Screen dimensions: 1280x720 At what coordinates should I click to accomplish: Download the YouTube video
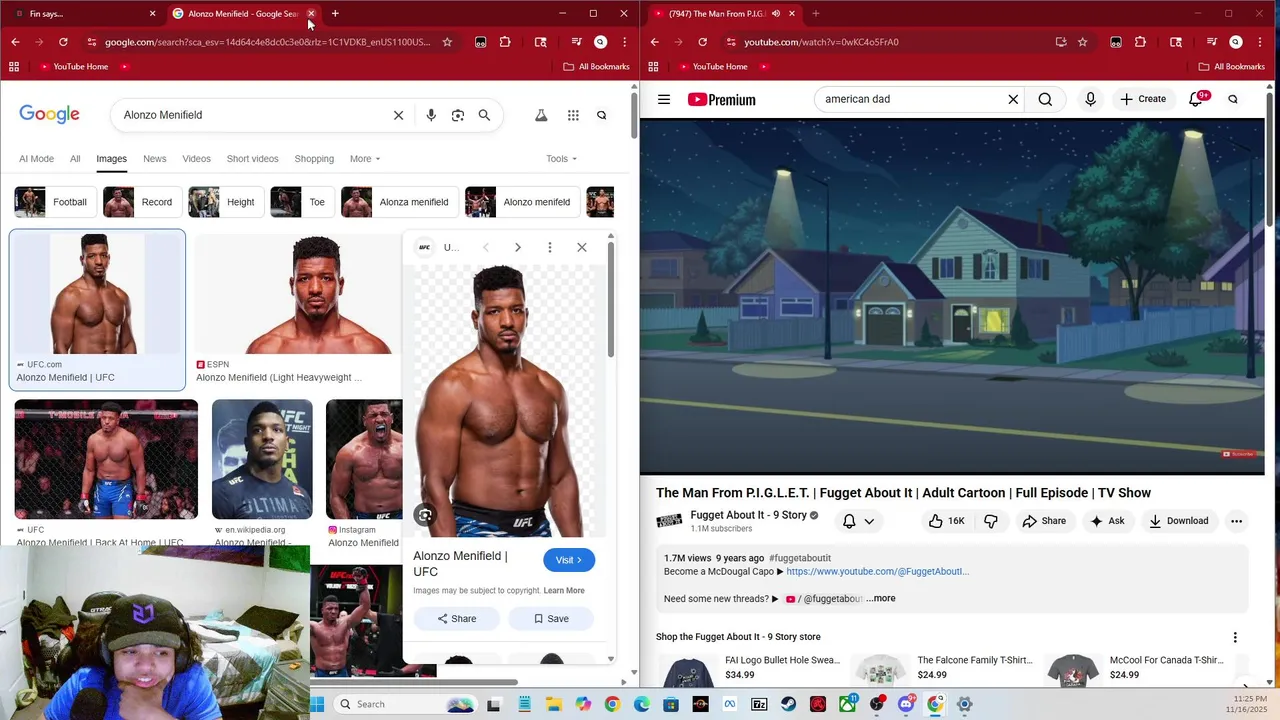(x=1178, y=521)
